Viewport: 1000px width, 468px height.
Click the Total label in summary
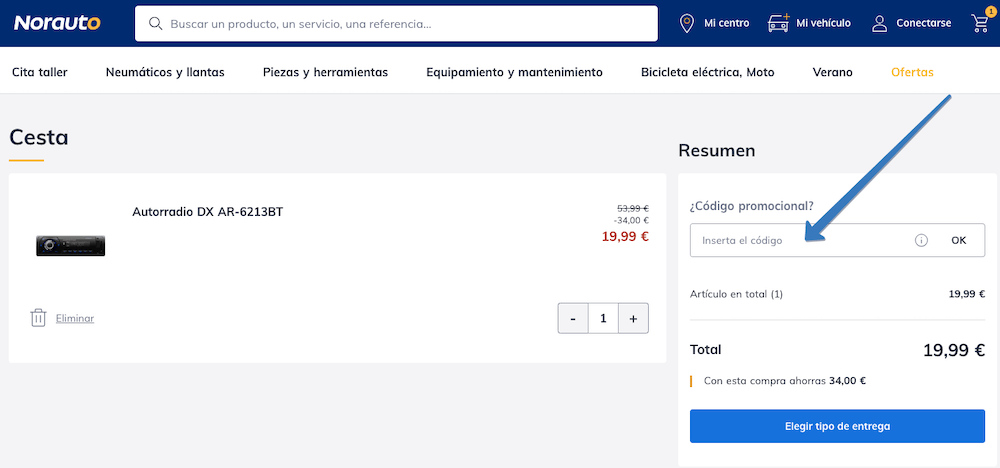pyautogui.click(x=705, y=349)
